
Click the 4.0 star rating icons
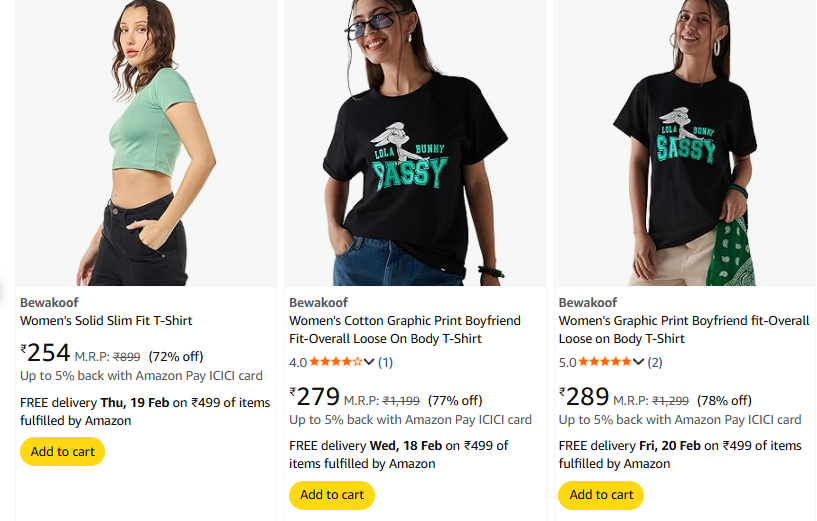(x=336, y=362)
